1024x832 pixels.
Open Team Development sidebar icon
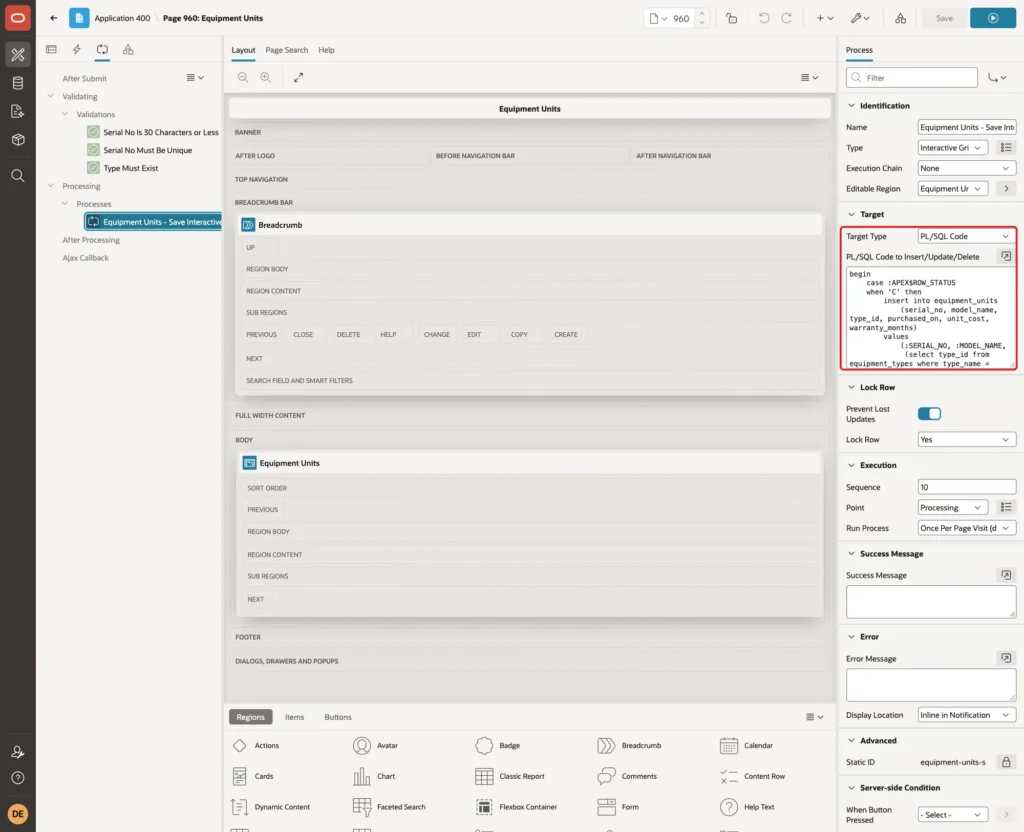pos(18,112)
